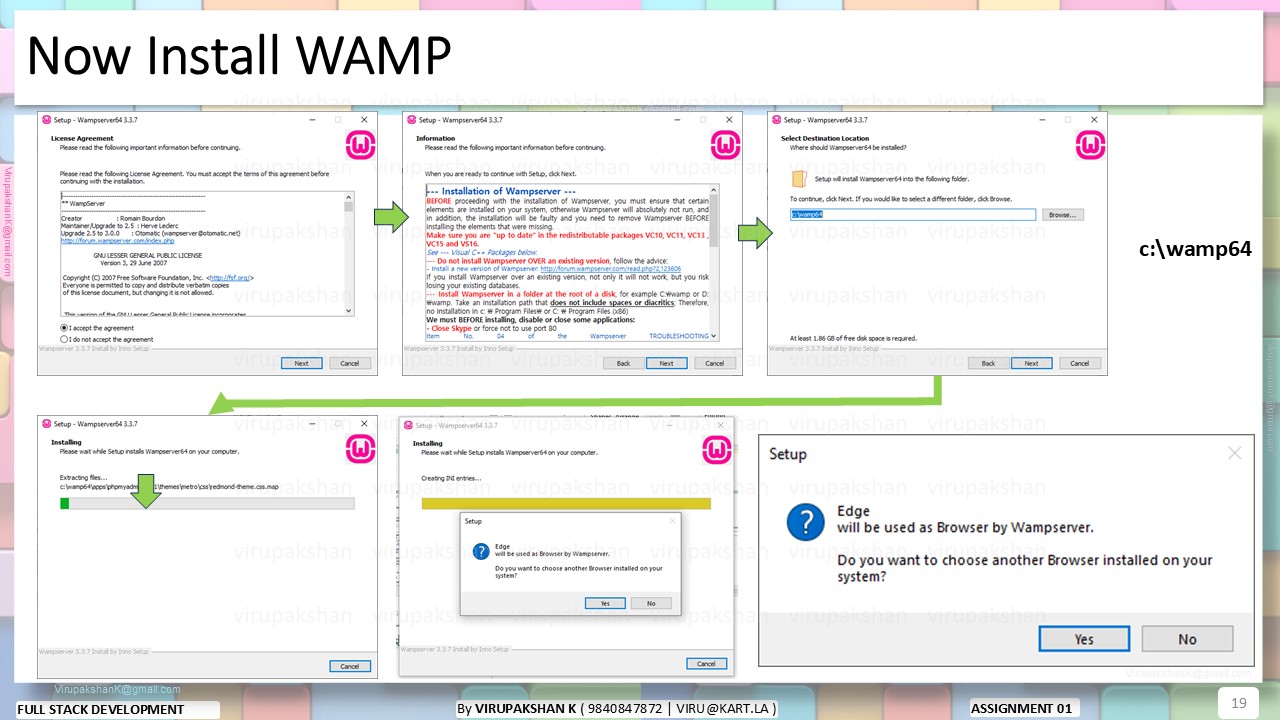Click Yes in the small Setup dialog
Screen dimensions: 1280x720
pos(605,603)
